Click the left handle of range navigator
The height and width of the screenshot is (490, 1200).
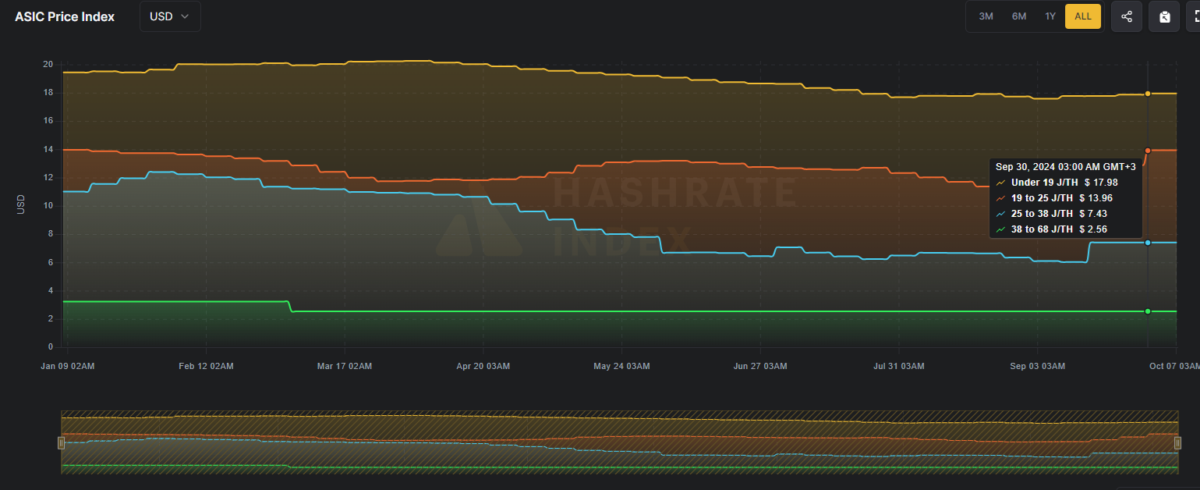click(x=61, y=442)
